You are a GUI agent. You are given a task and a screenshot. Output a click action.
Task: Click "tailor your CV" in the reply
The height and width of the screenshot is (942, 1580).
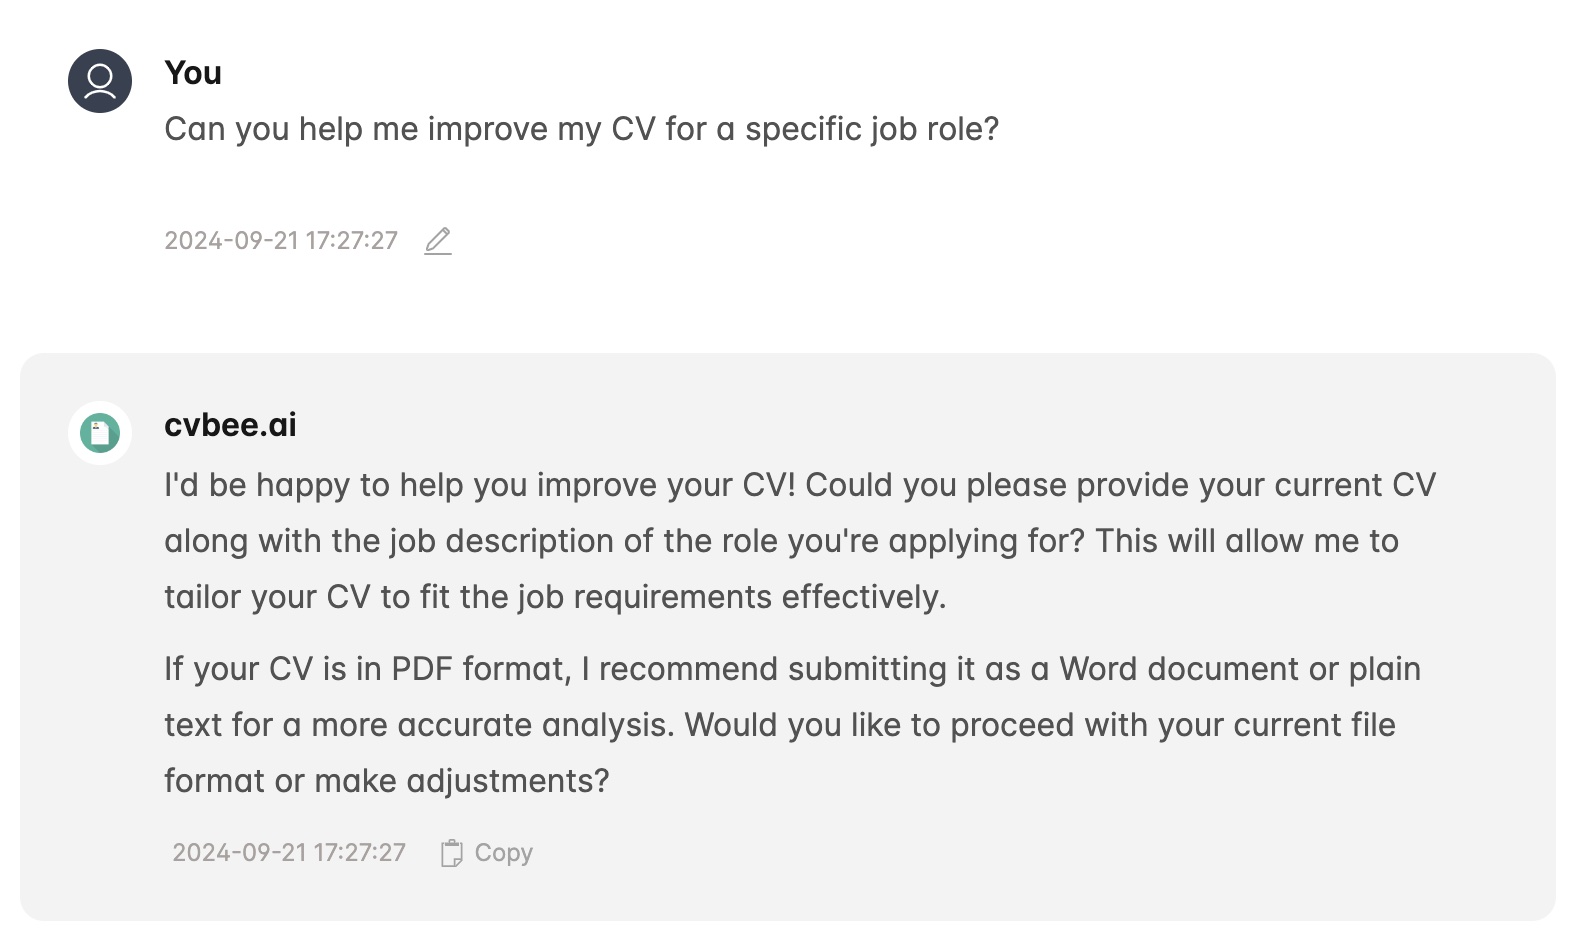[267, 597]
